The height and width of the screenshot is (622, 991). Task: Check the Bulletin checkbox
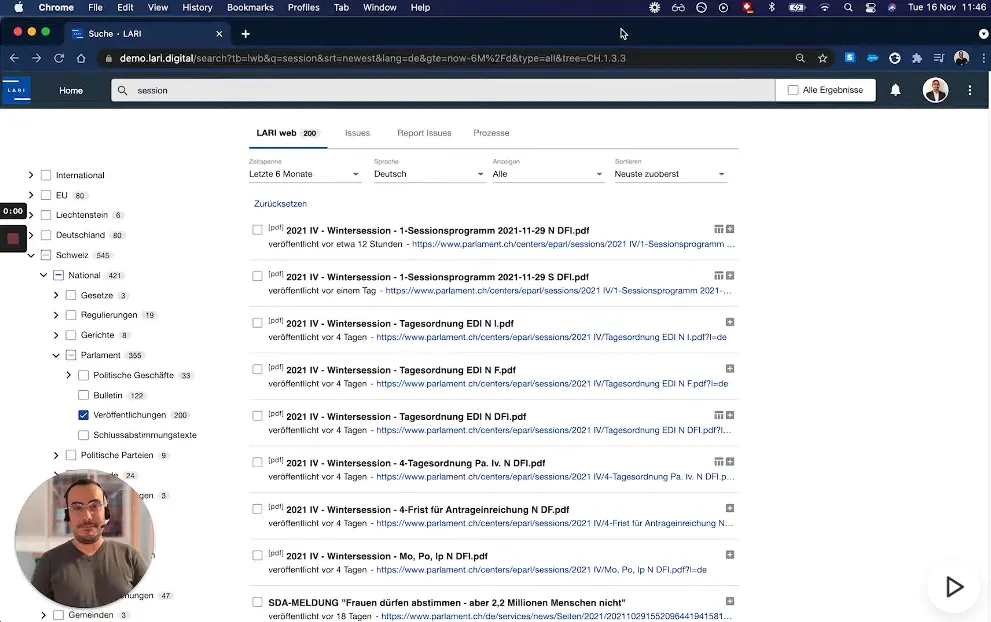click(84, 395)
